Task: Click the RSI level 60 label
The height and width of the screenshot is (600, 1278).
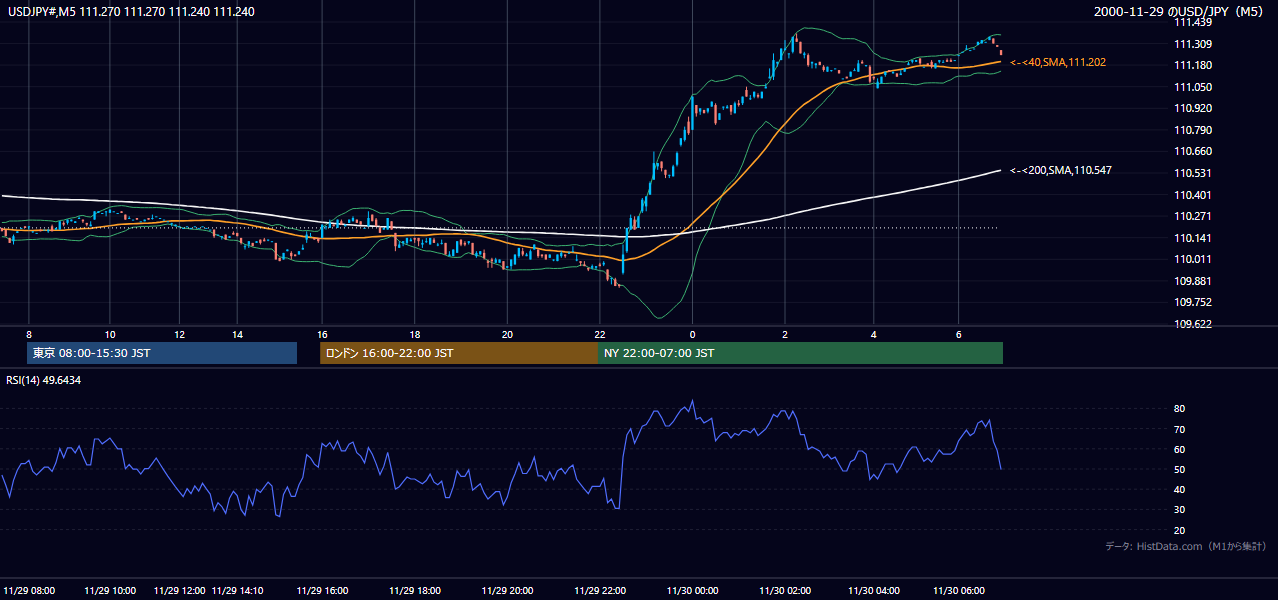Action: pos(1179,449)
